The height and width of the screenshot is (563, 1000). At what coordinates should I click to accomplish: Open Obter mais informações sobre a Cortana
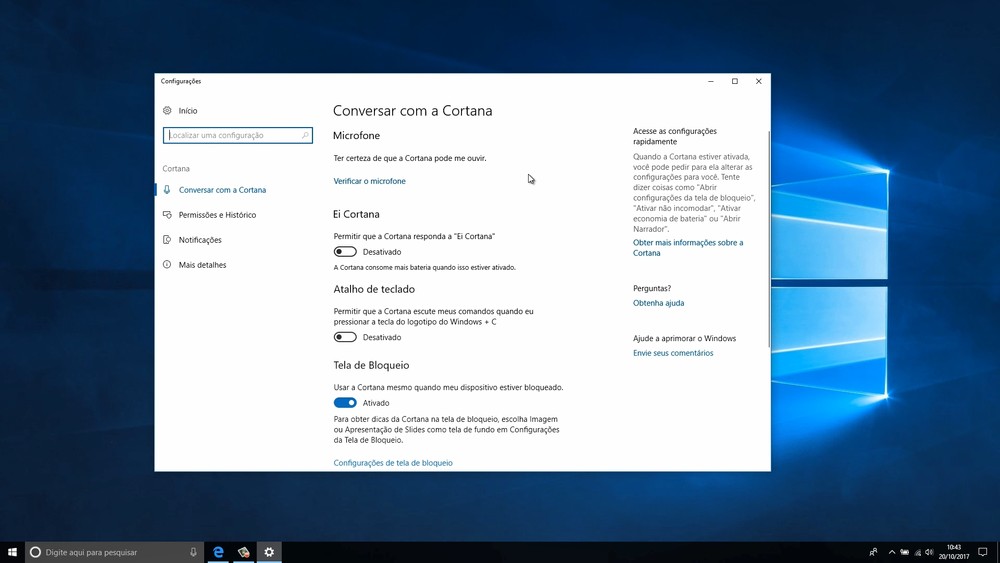[688, 247]
